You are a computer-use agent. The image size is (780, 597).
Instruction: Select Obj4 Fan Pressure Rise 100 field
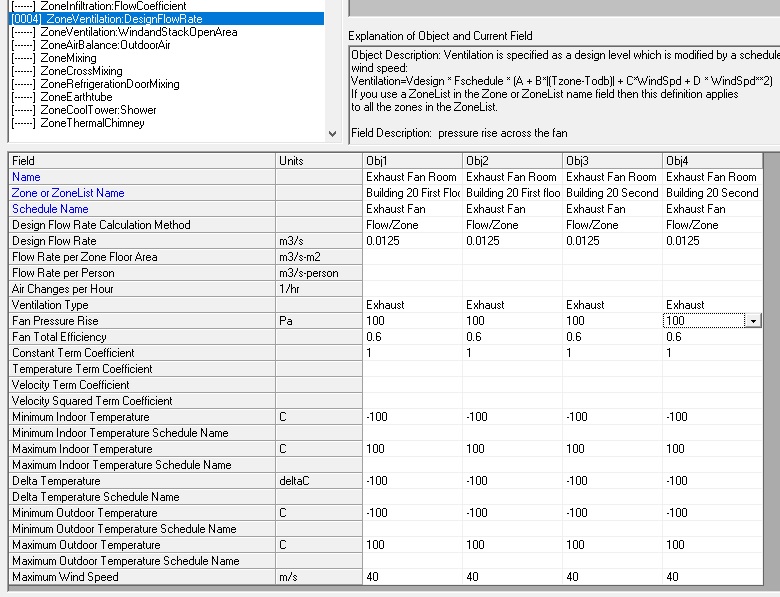(704, 321)
